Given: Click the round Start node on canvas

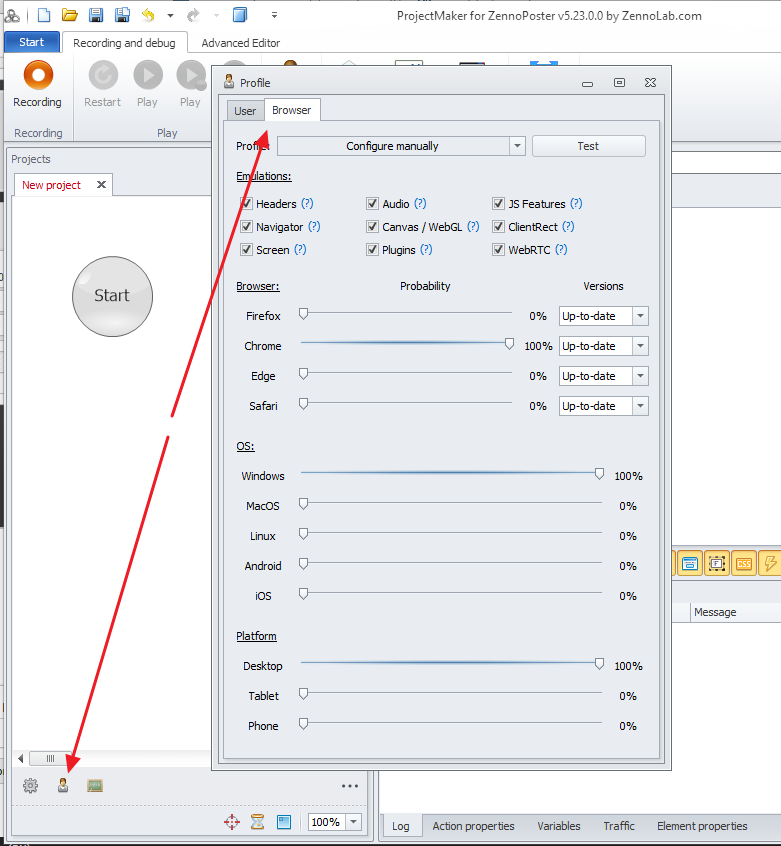Looking at the screenshot, I should click(x=113, y=296).
